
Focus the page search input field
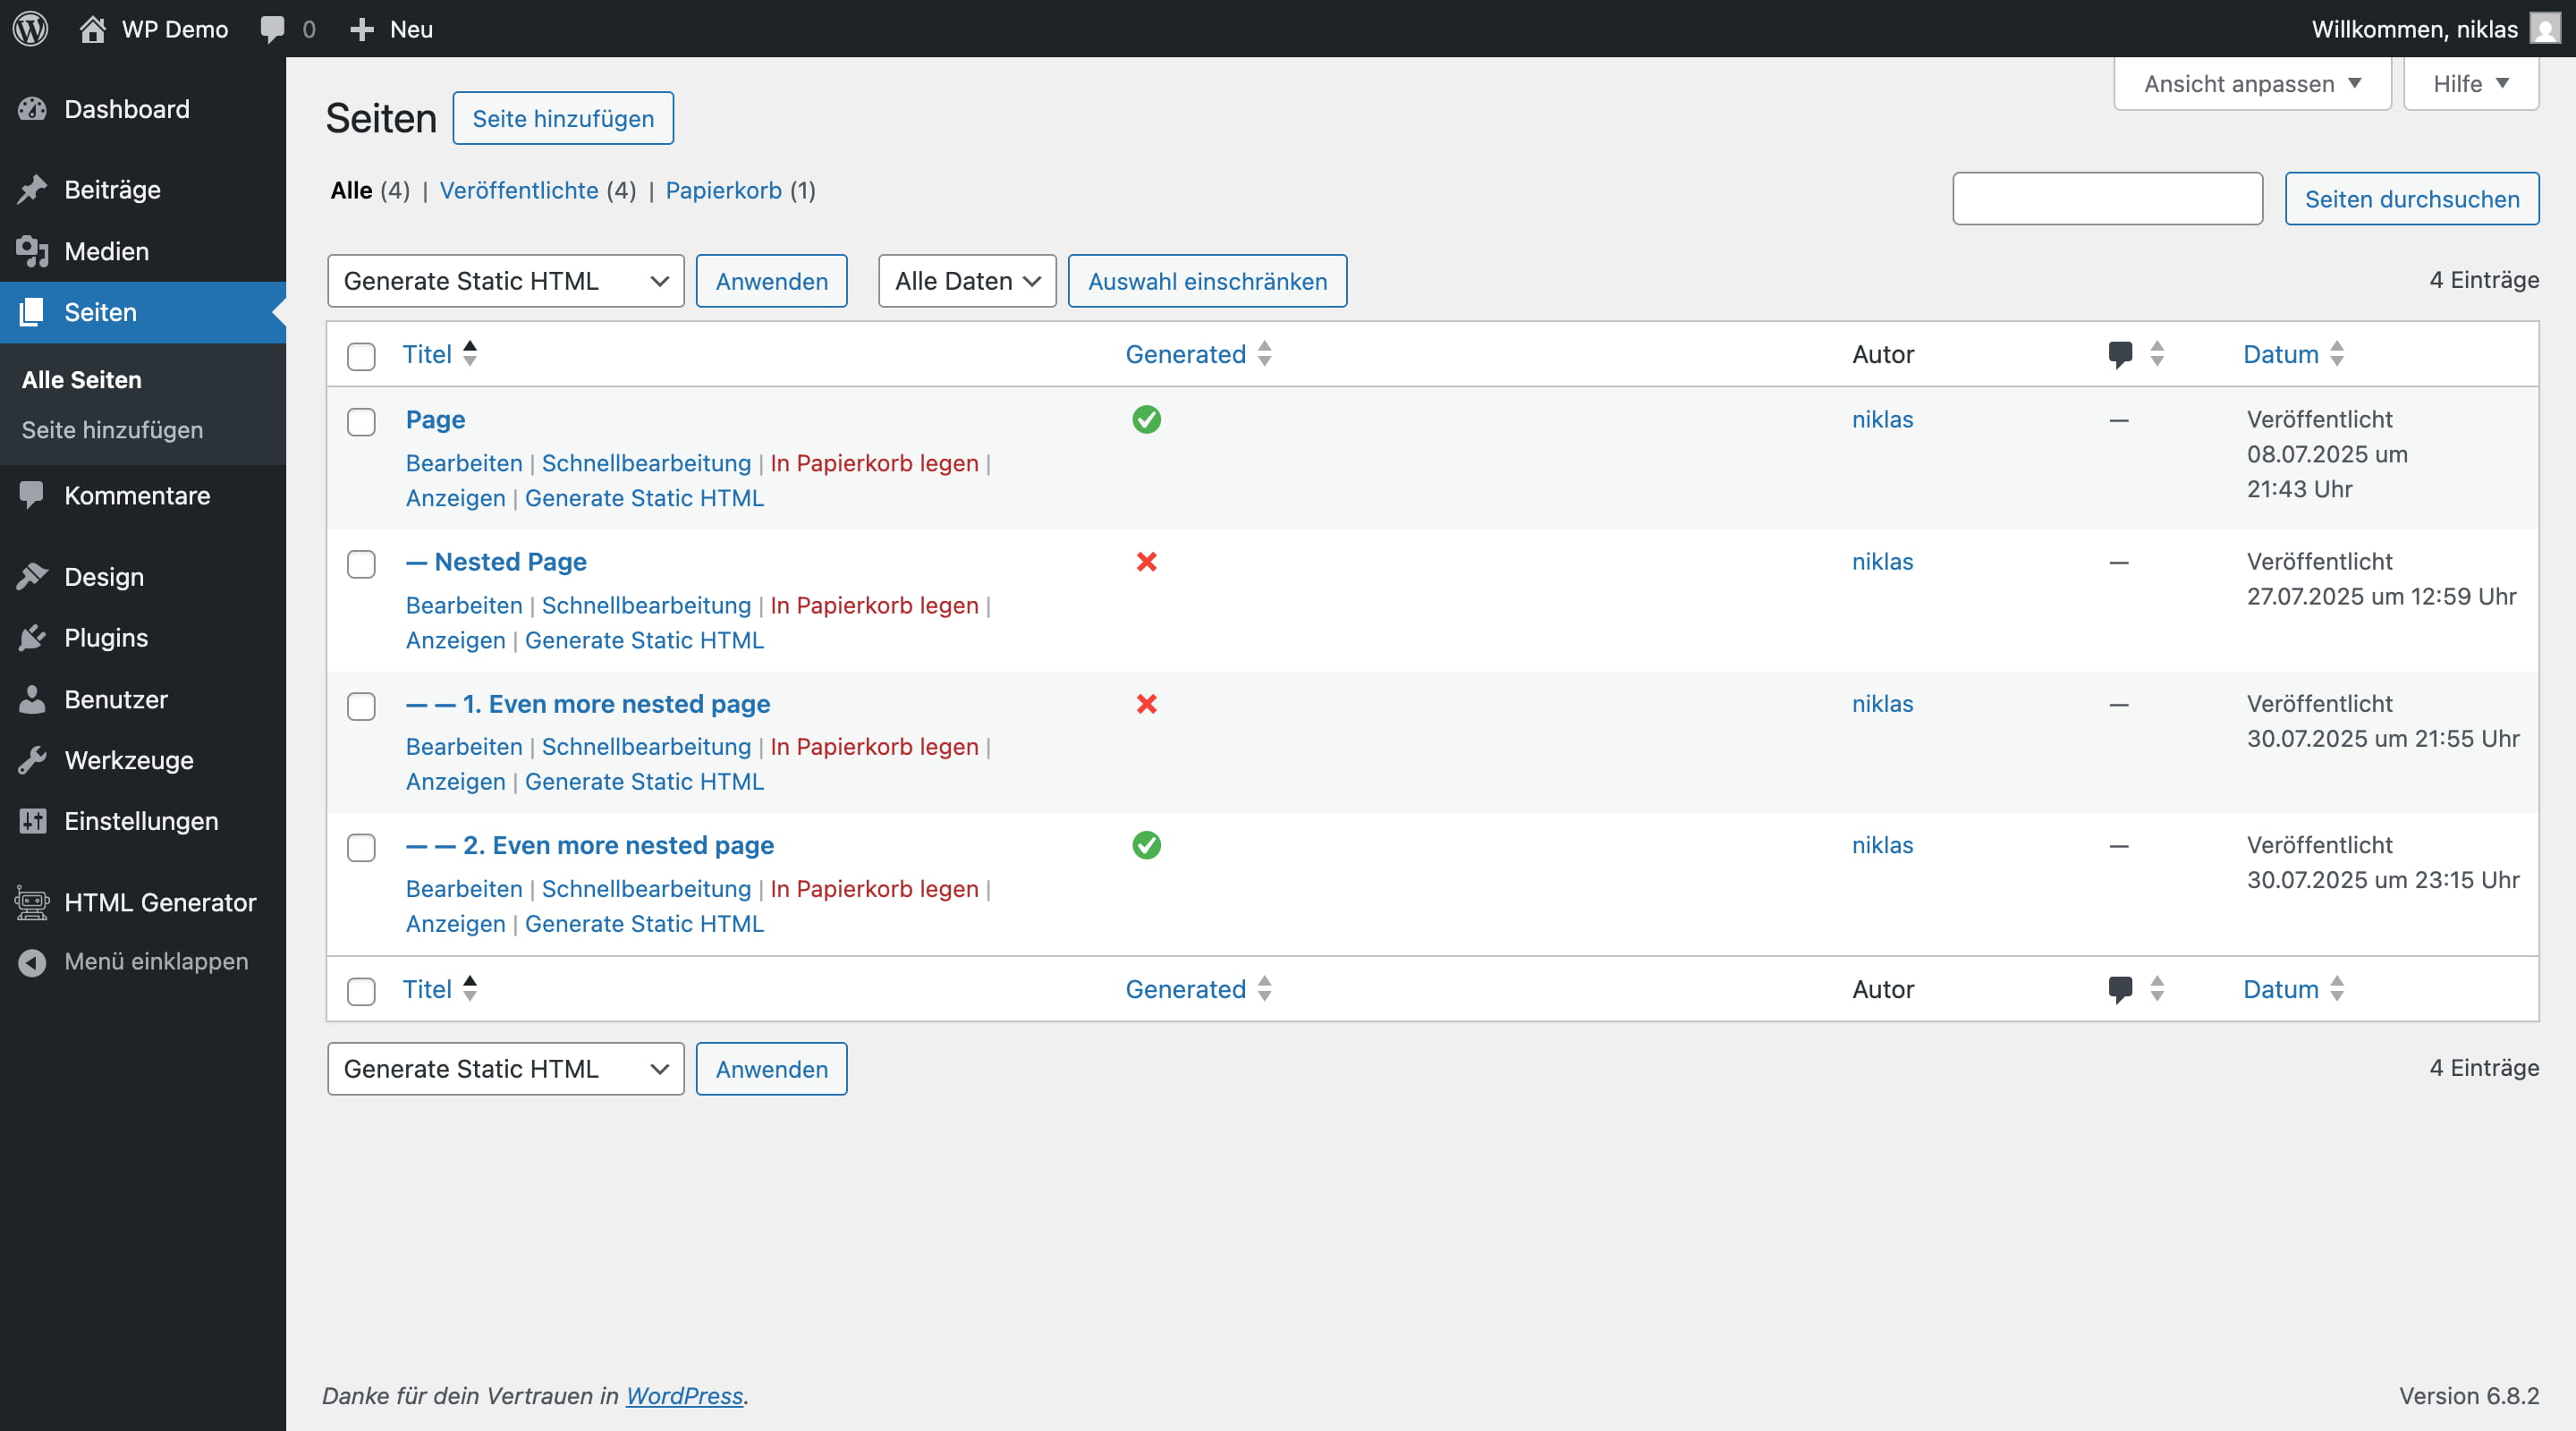coord(2106,199)
